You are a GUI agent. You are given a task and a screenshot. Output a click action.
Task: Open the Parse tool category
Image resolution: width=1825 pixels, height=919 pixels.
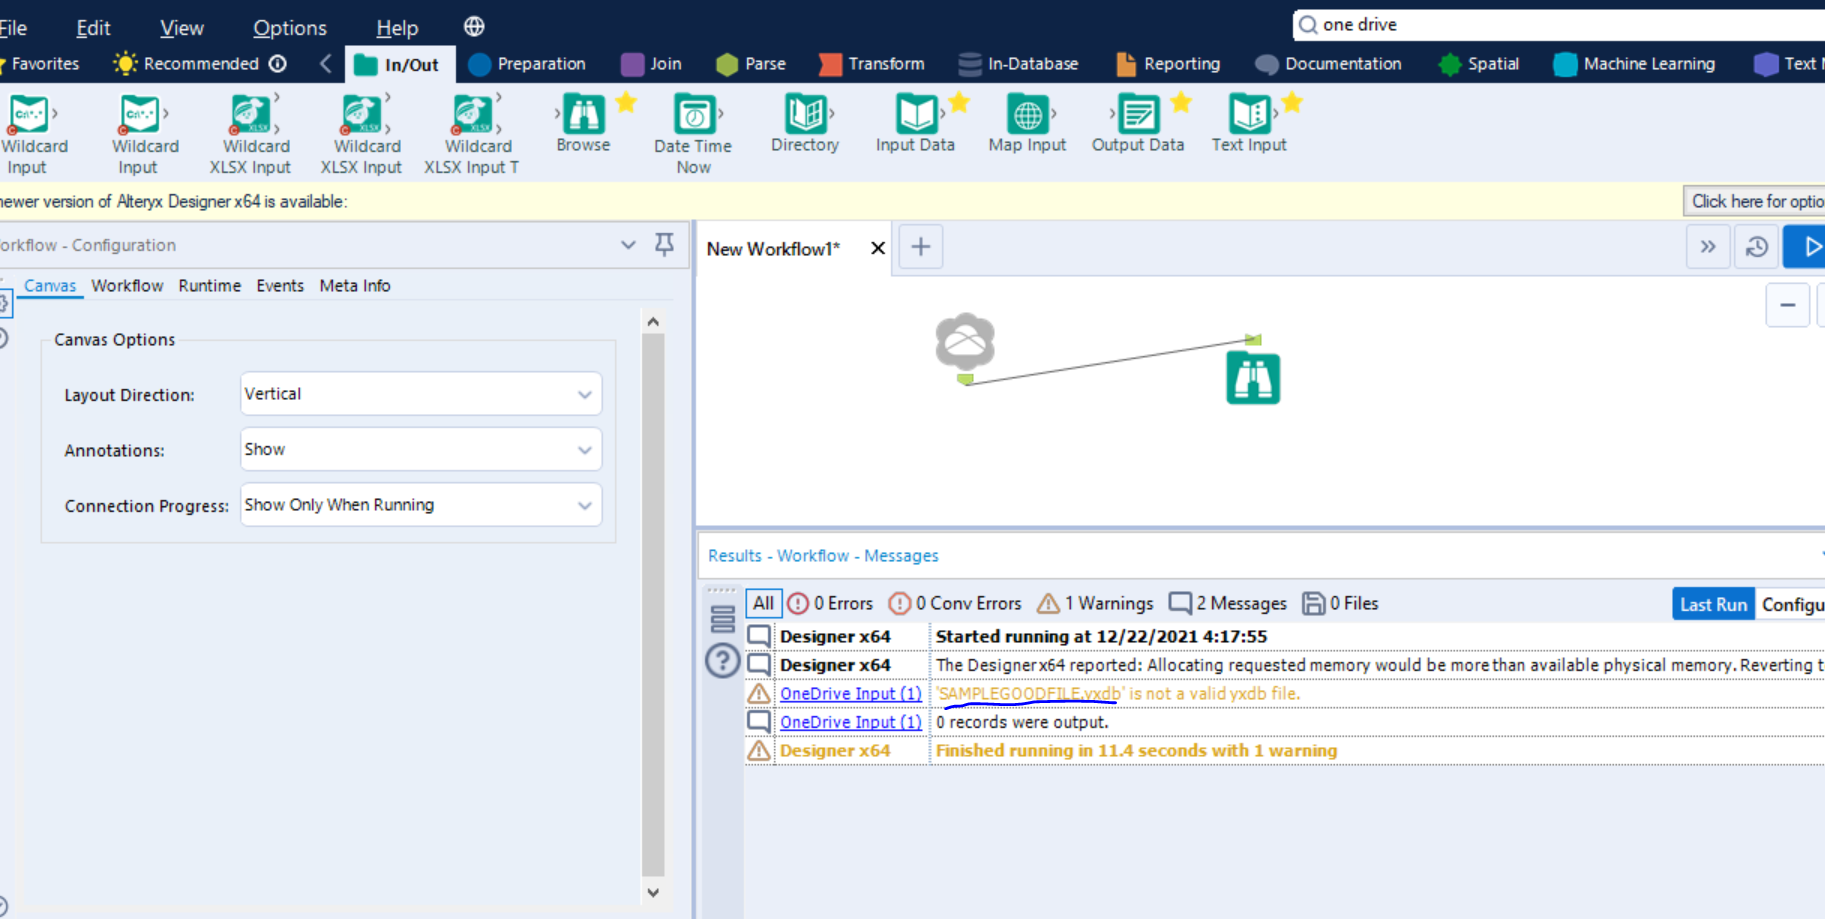(x=751, y=64)
